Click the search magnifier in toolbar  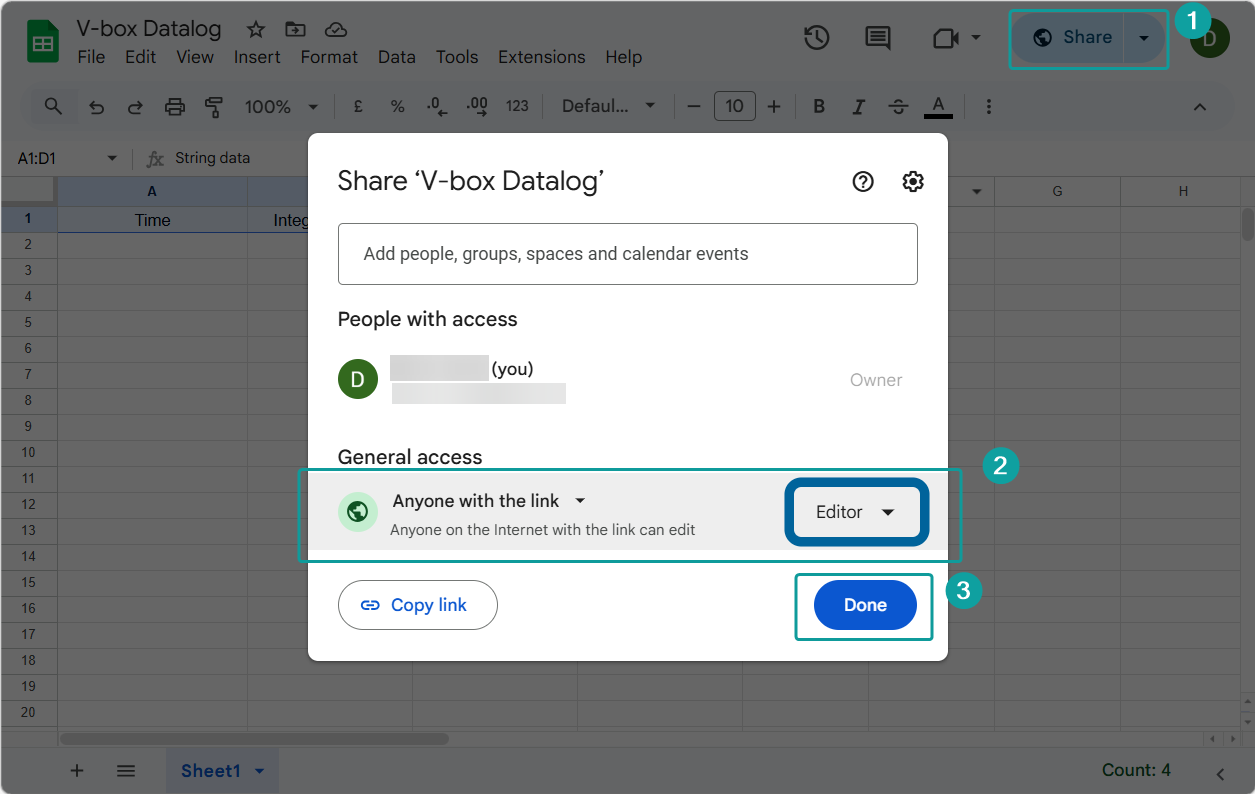click(x=53, y=106)
